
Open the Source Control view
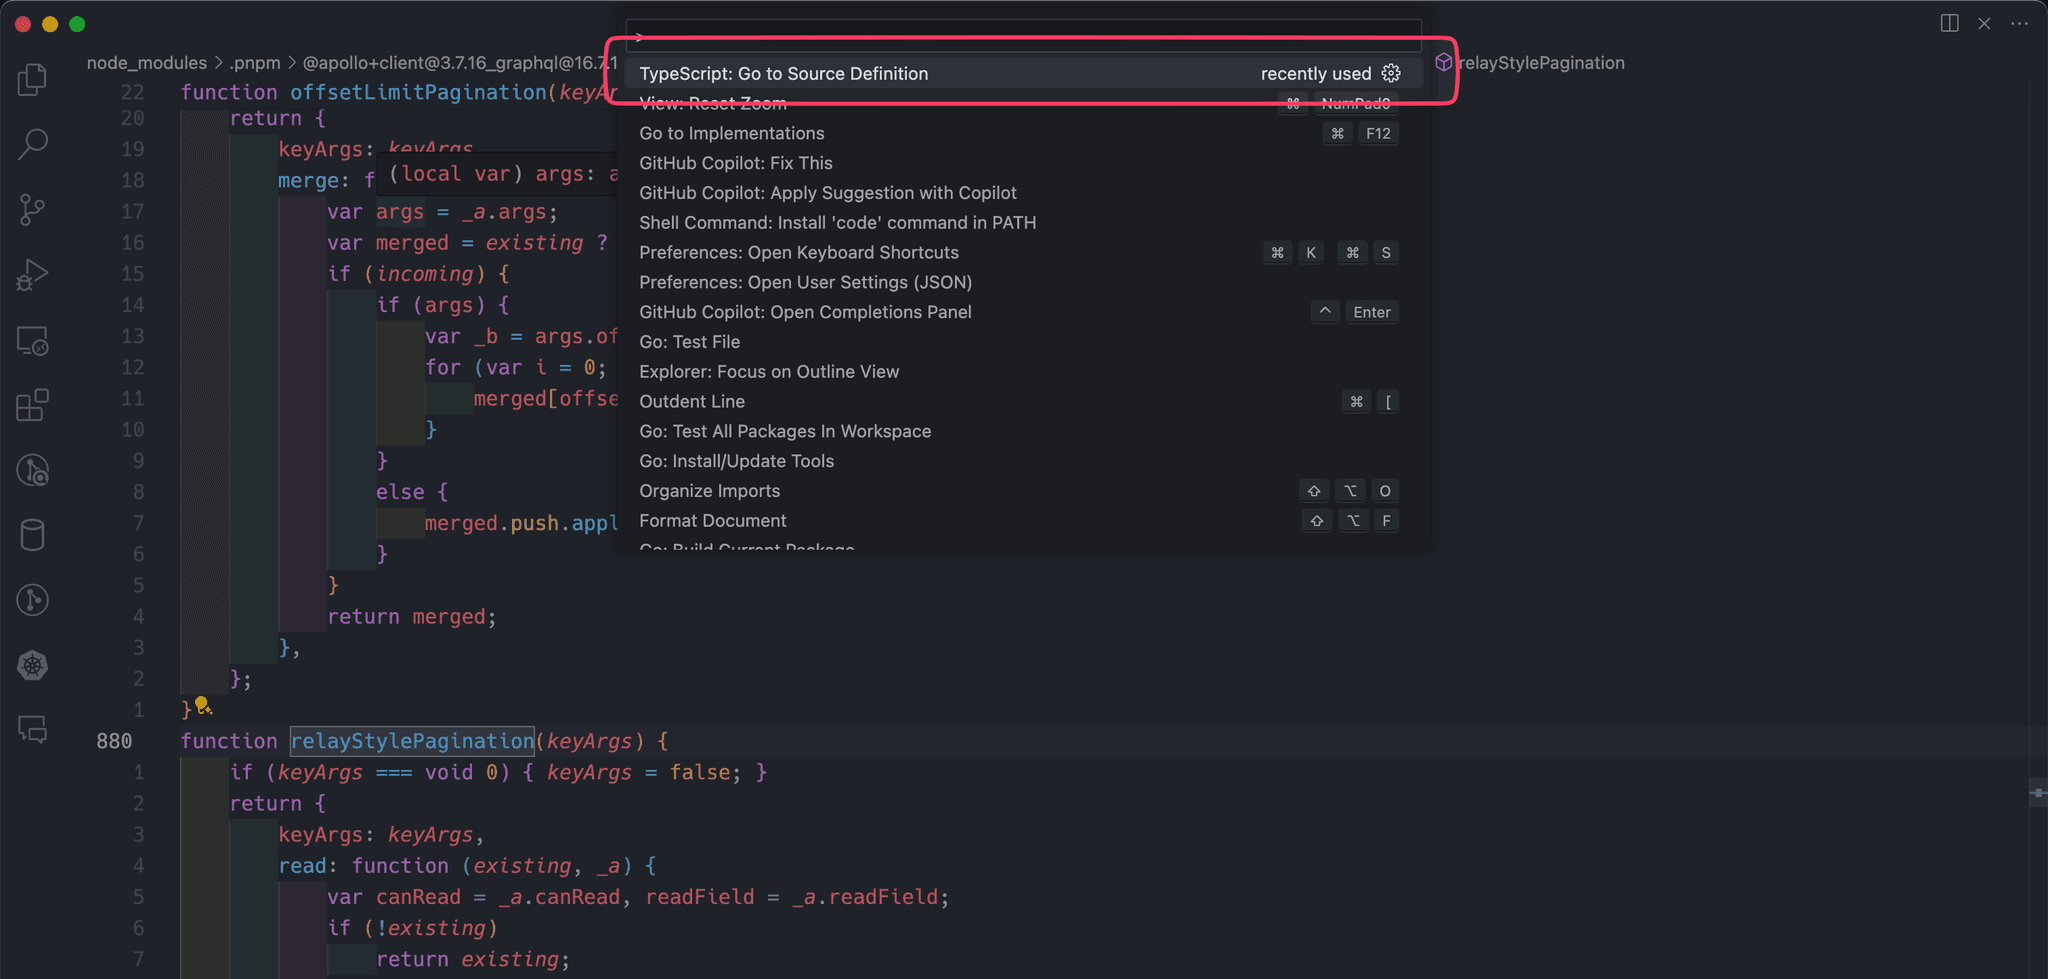pyautogui.click(x=32, y=210)
